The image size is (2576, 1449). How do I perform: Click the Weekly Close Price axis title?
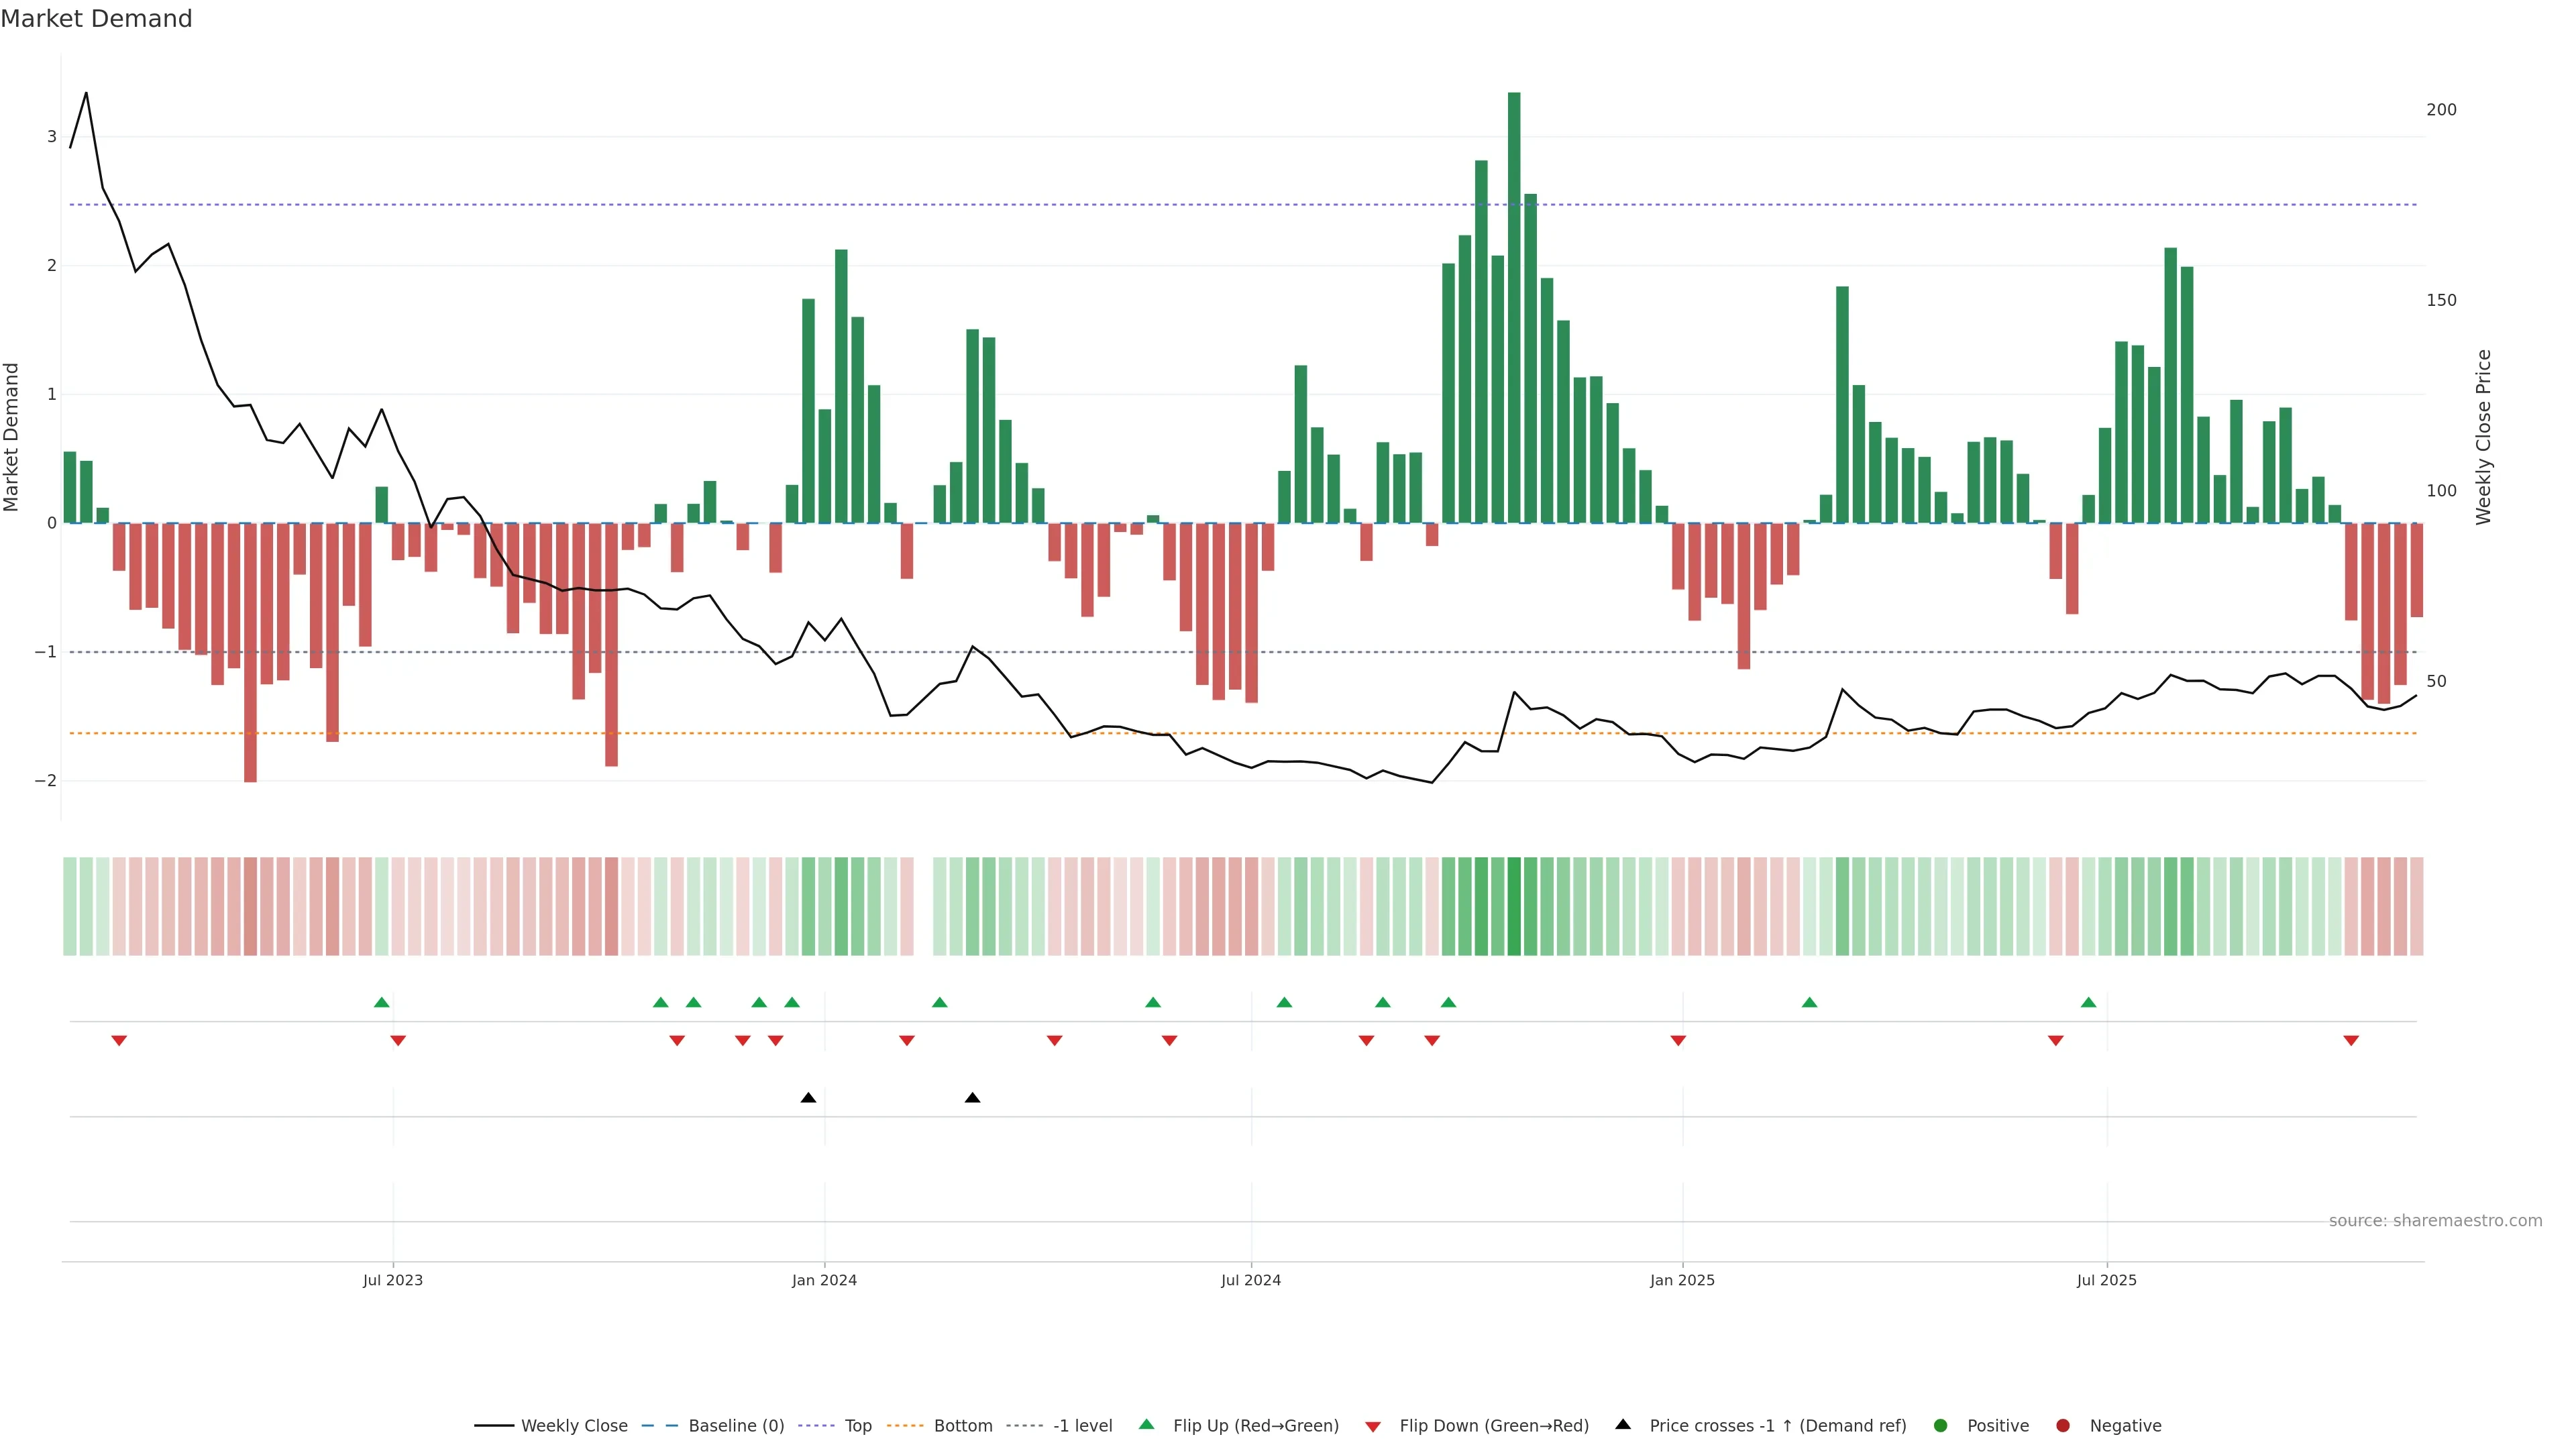2483,437
